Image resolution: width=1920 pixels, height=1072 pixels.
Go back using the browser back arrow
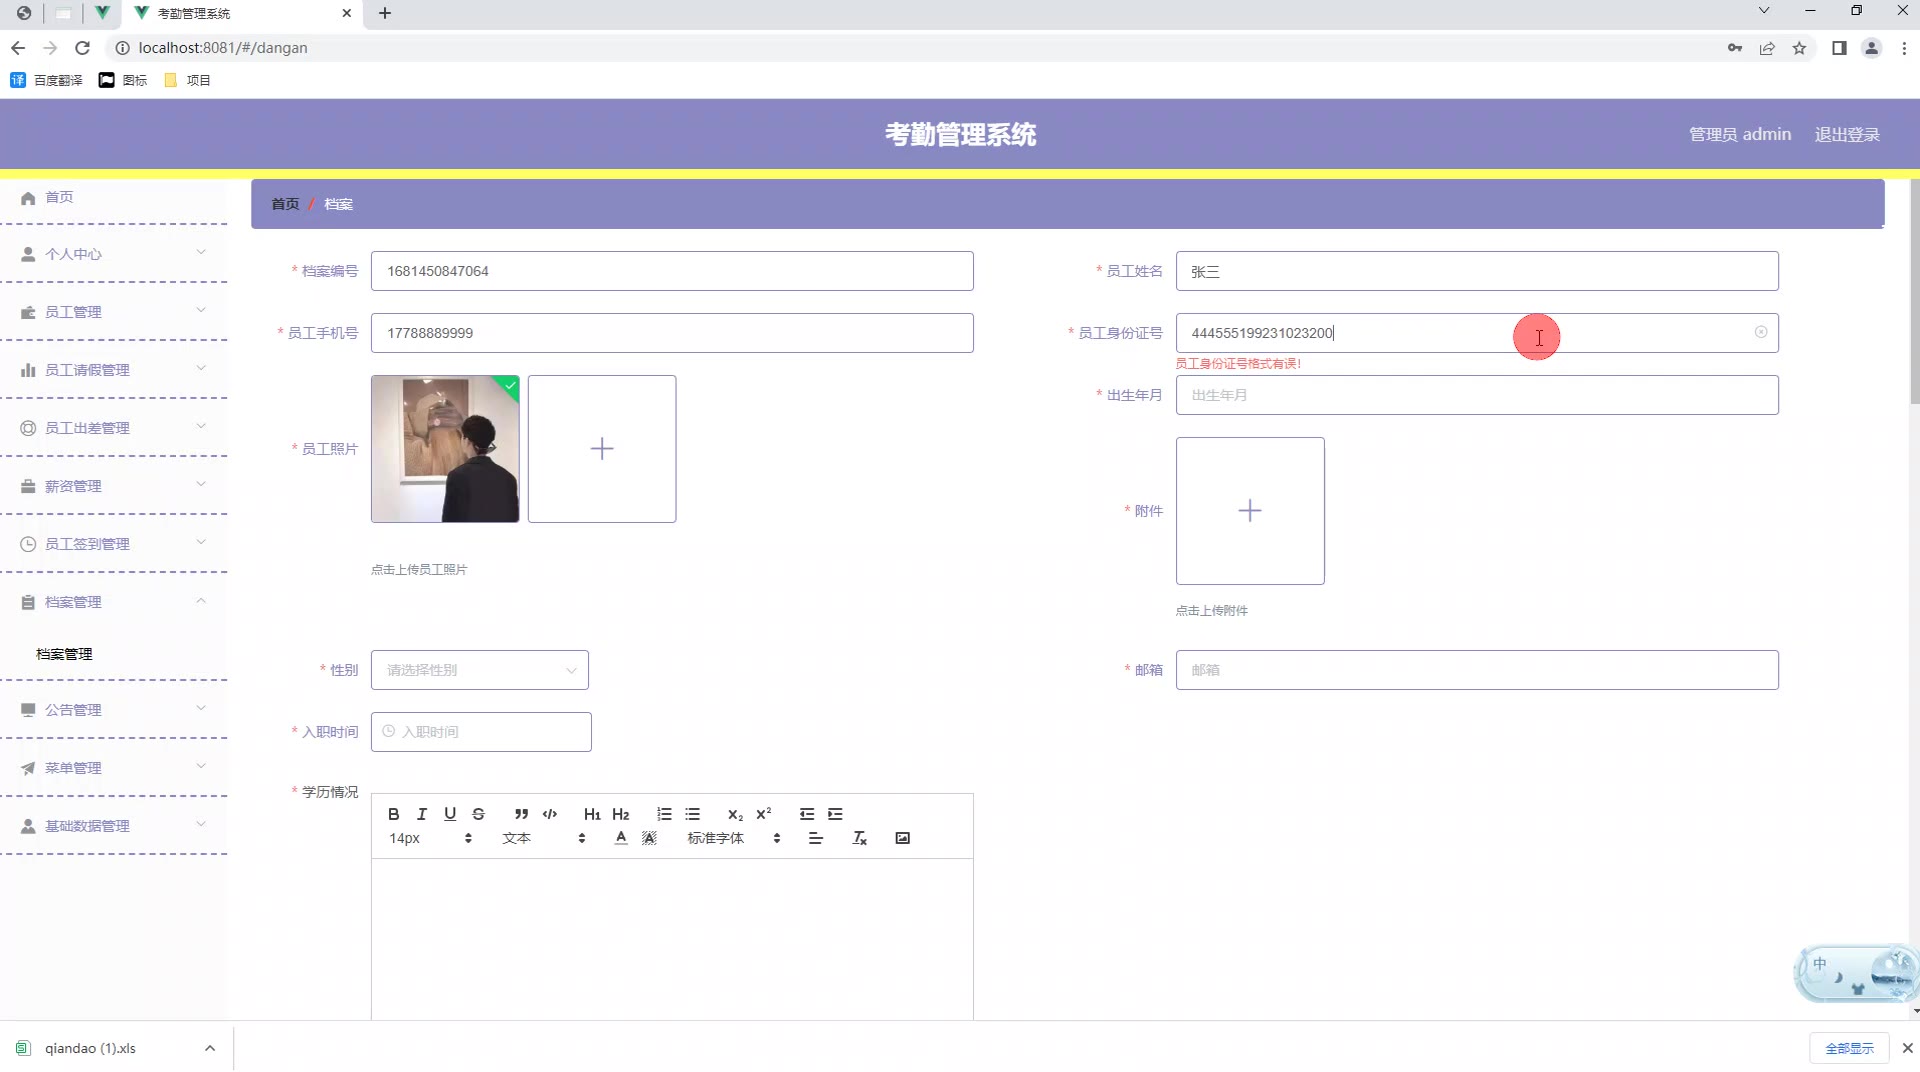(x=18, y=48)
